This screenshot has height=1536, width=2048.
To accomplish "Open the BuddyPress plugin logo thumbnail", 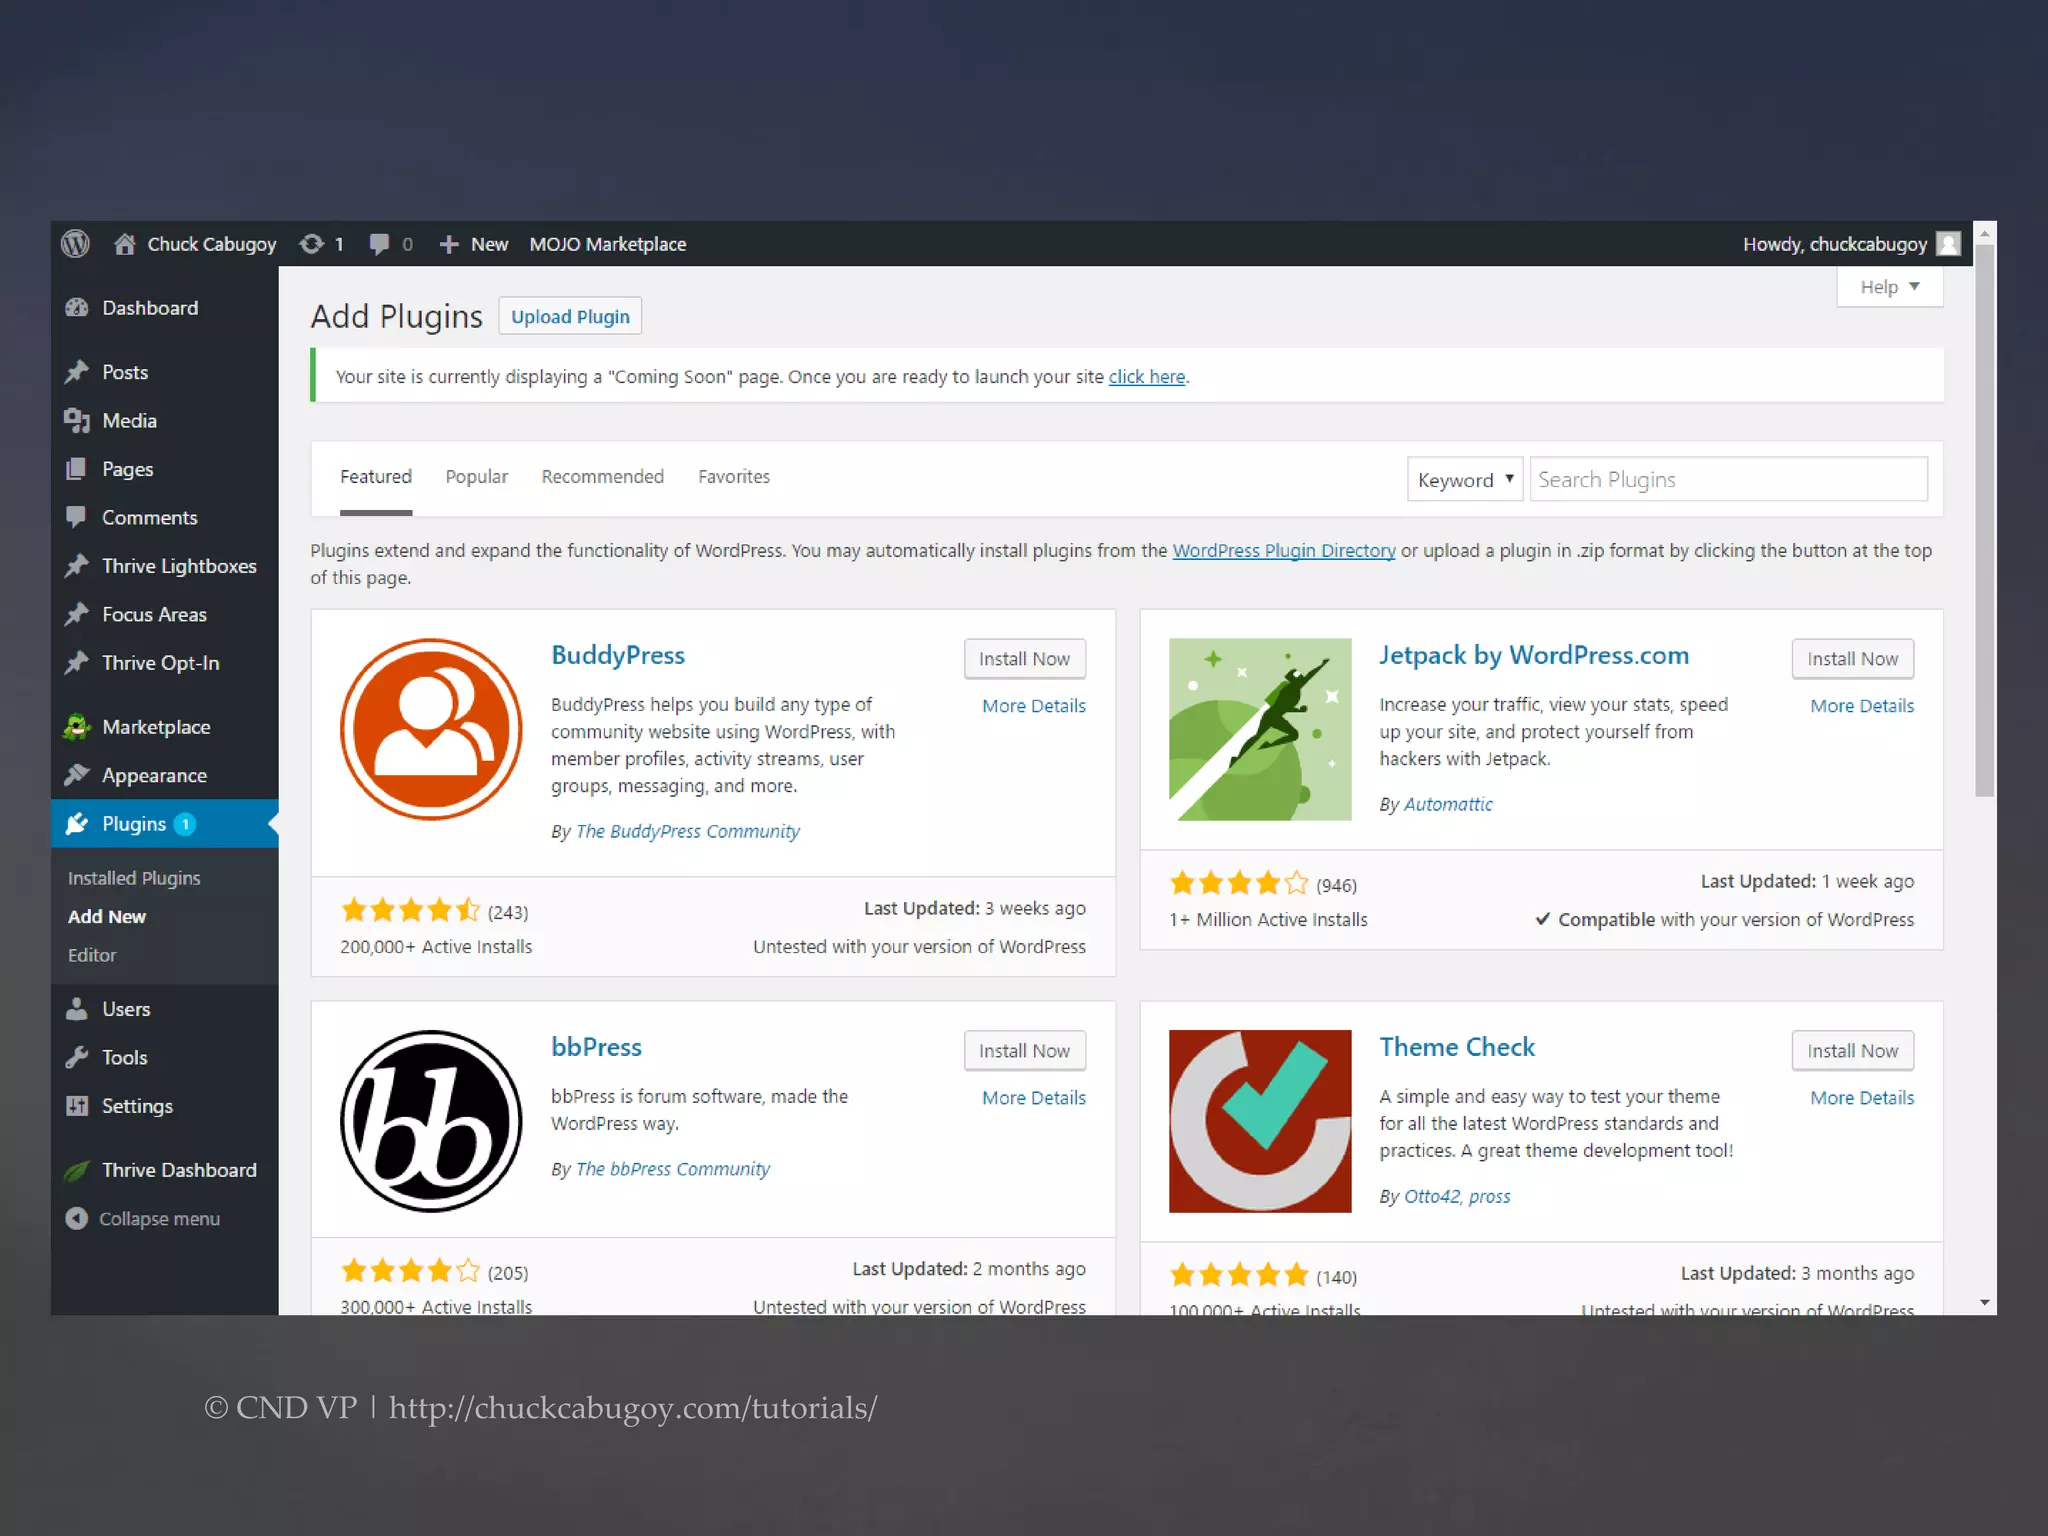I will [431, 729].
